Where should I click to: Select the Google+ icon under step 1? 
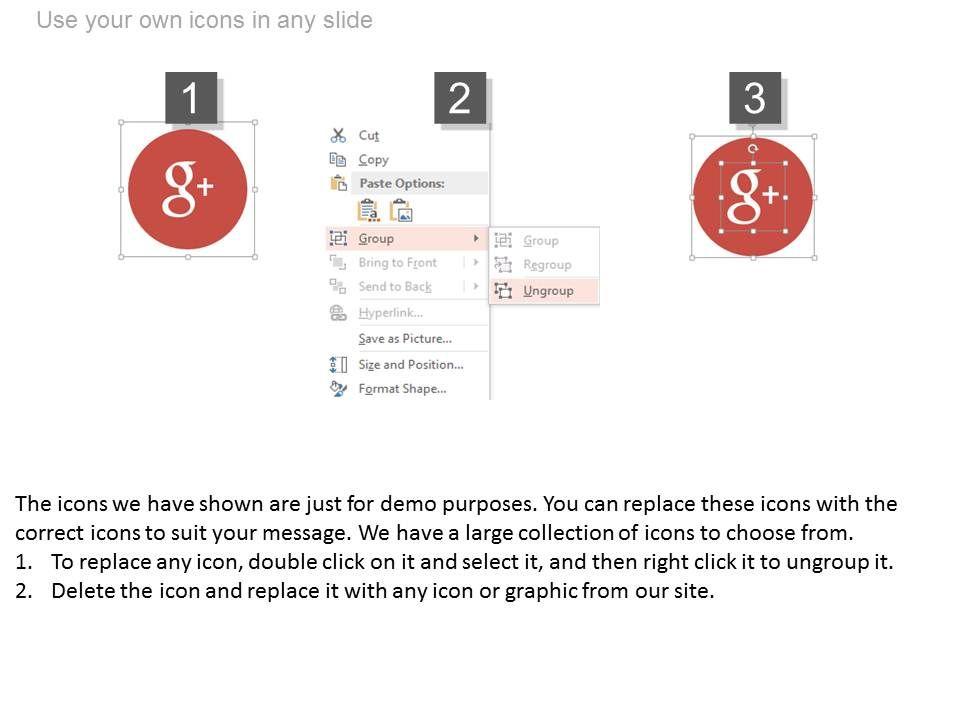(x=187, y=189)
